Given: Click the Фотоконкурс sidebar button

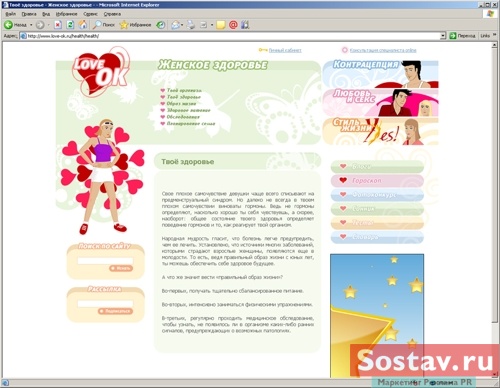Looking at the screenshot, I should point(377,195).
